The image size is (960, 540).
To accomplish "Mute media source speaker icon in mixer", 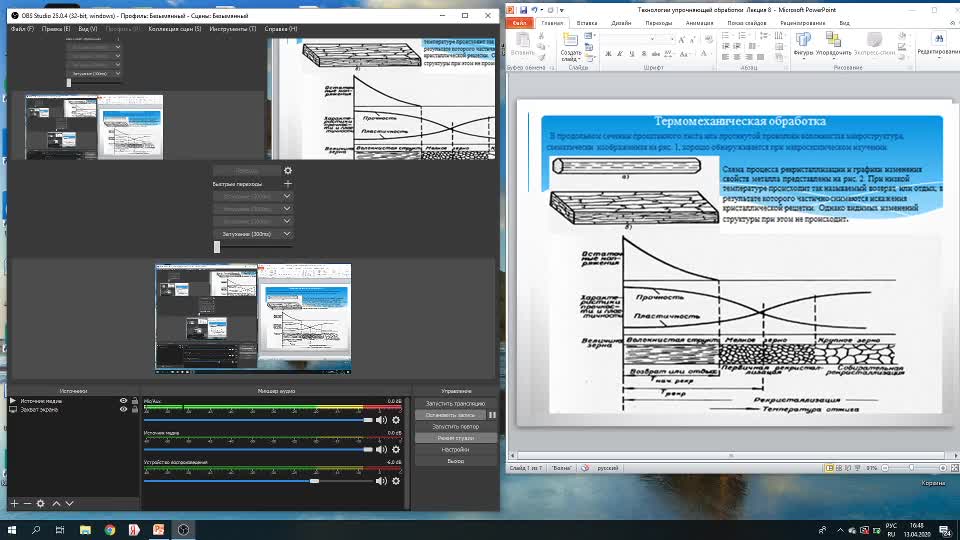I will point(381,449).
